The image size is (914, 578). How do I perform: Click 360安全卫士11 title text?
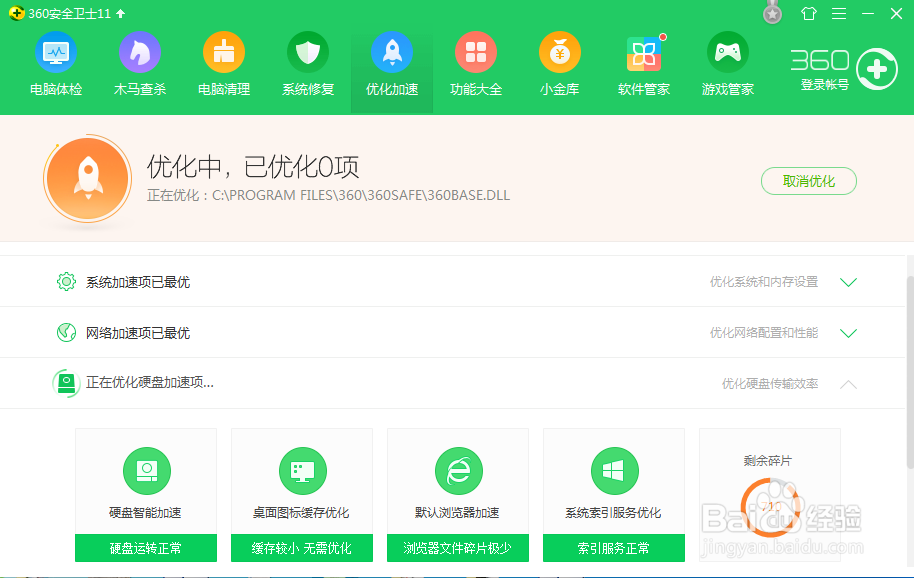click(69, 13)
